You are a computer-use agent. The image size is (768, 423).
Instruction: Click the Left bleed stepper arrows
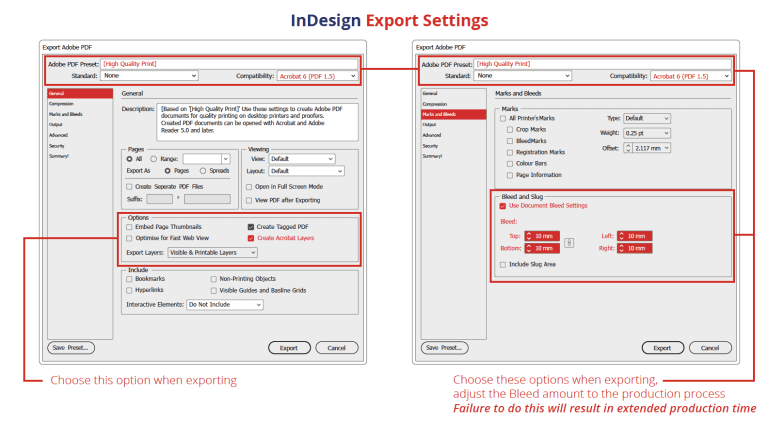(x=622, y=236)
